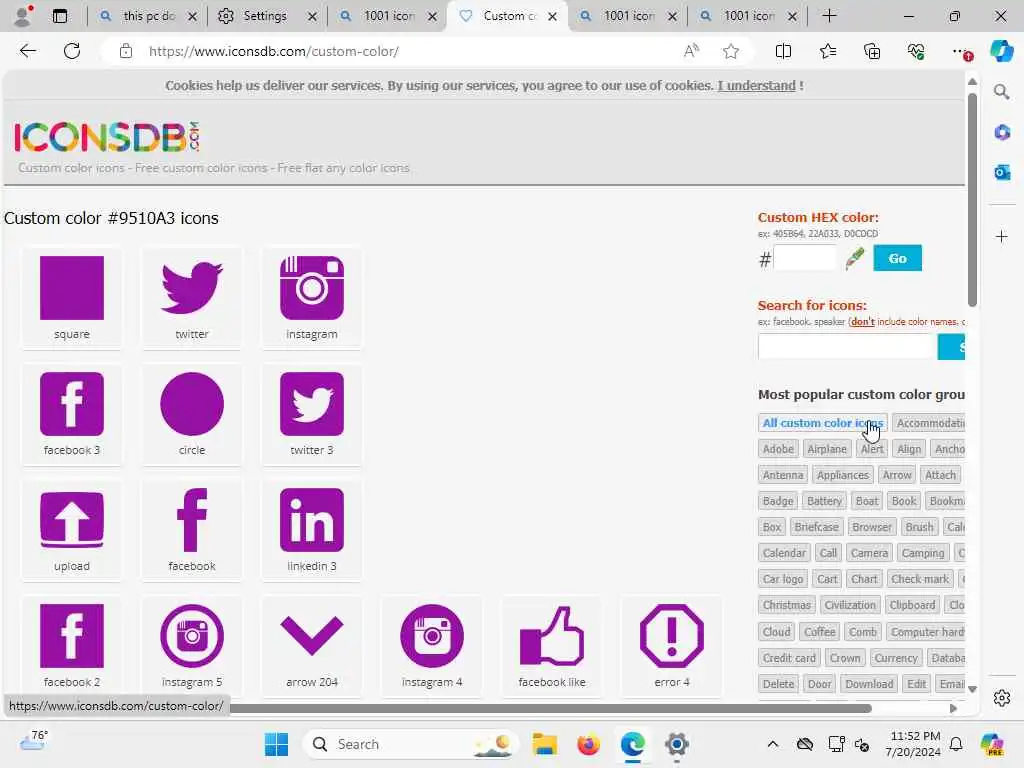Screen dimensions: 1024x768
Task: Open Edge collections button
Action: pos(872,51)
